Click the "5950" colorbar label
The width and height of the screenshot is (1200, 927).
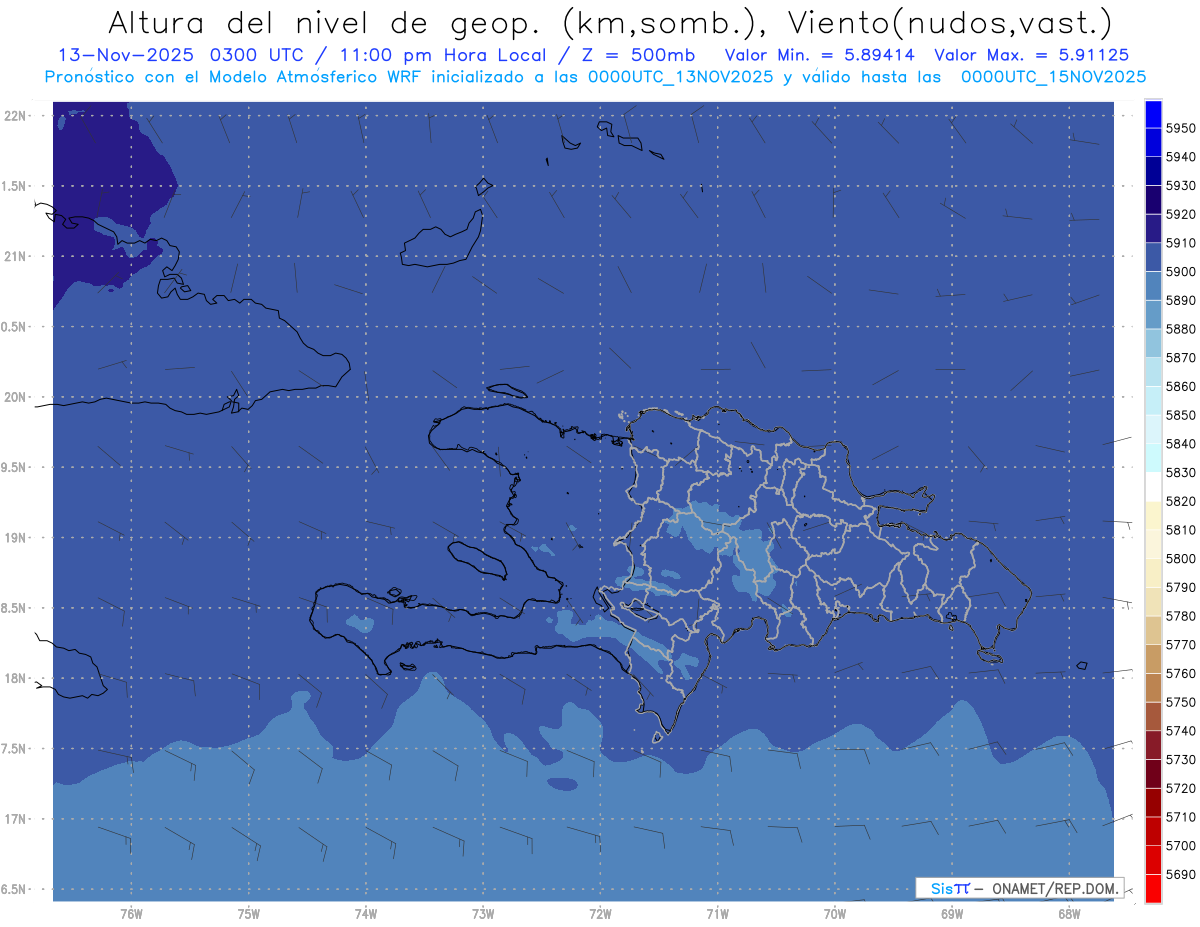pyautogui.click(x=1181, y=128)
